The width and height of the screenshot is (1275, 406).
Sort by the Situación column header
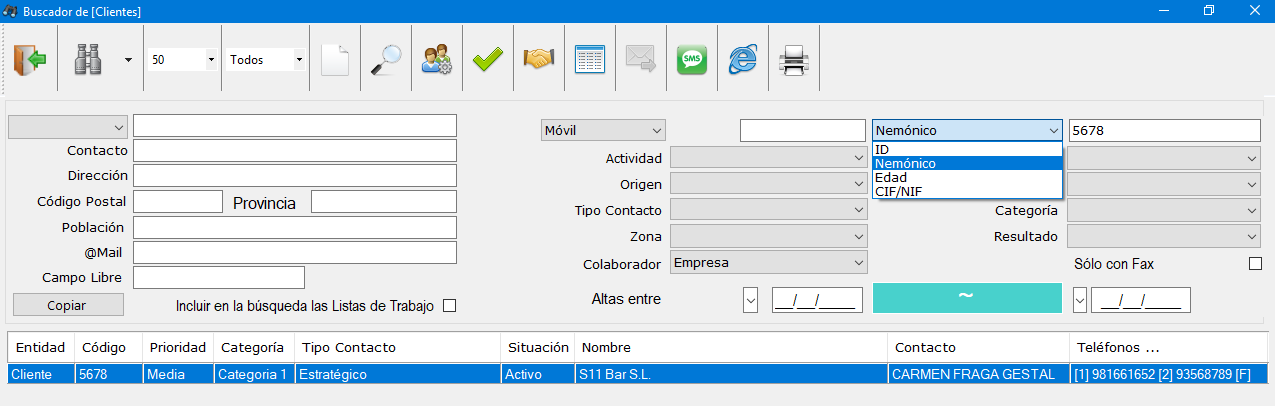tap(538, 347)
